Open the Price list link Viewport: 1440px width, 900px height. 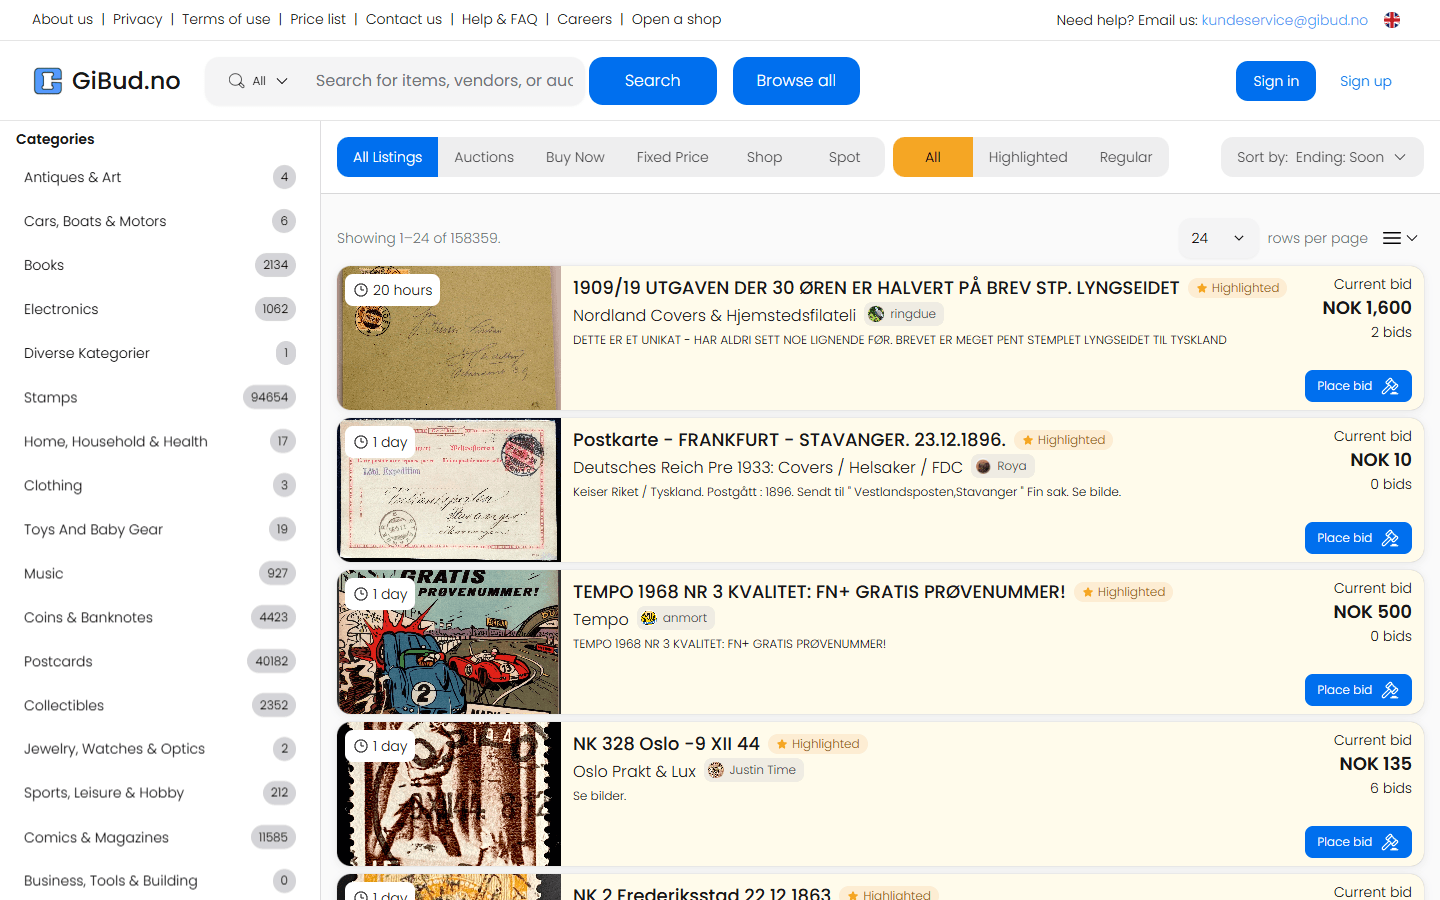pyautogui.click(x=318, y=19)
